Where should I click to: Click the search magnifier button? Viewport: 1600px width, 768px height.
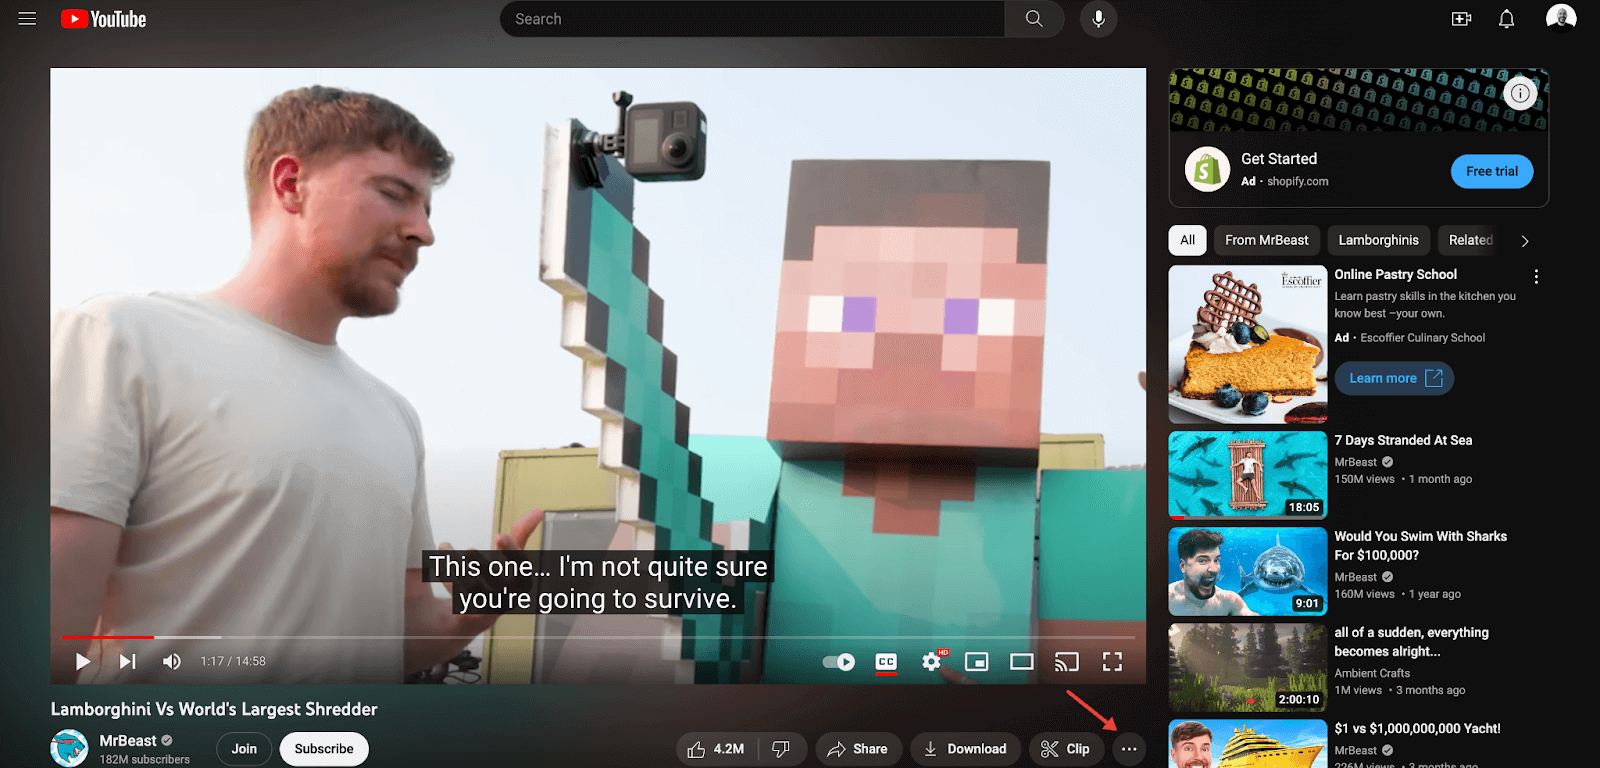pyautogui.click(x=1034, y=19)
